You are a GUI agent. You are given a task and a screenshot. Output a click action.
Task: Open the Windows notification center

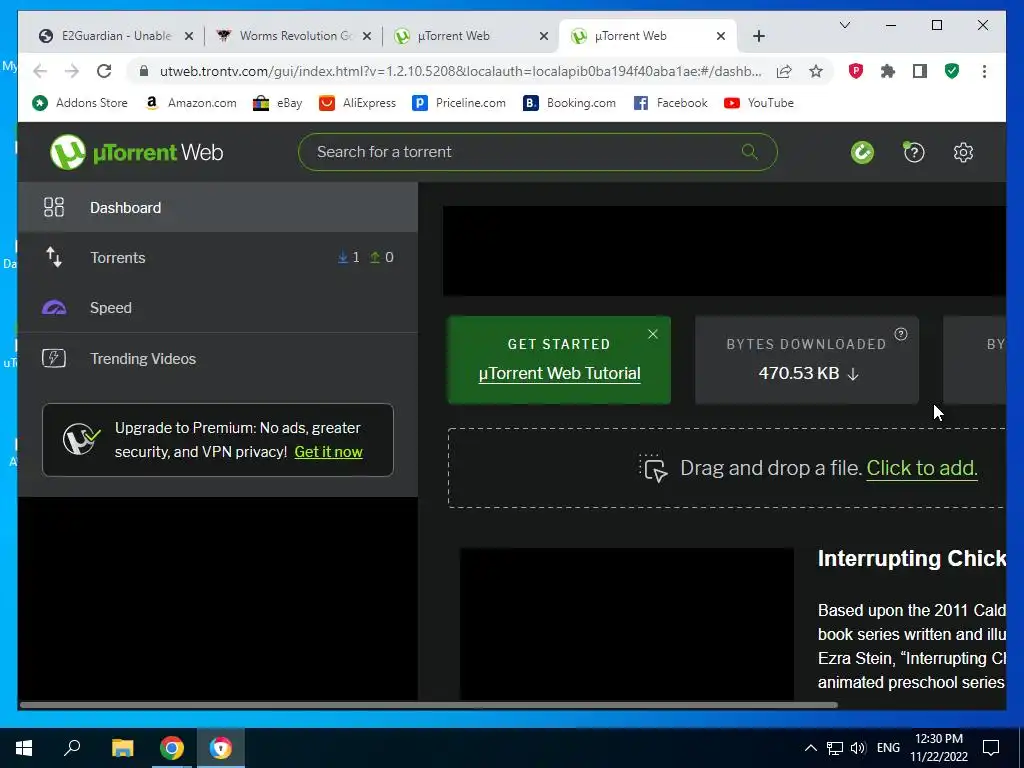991,748
